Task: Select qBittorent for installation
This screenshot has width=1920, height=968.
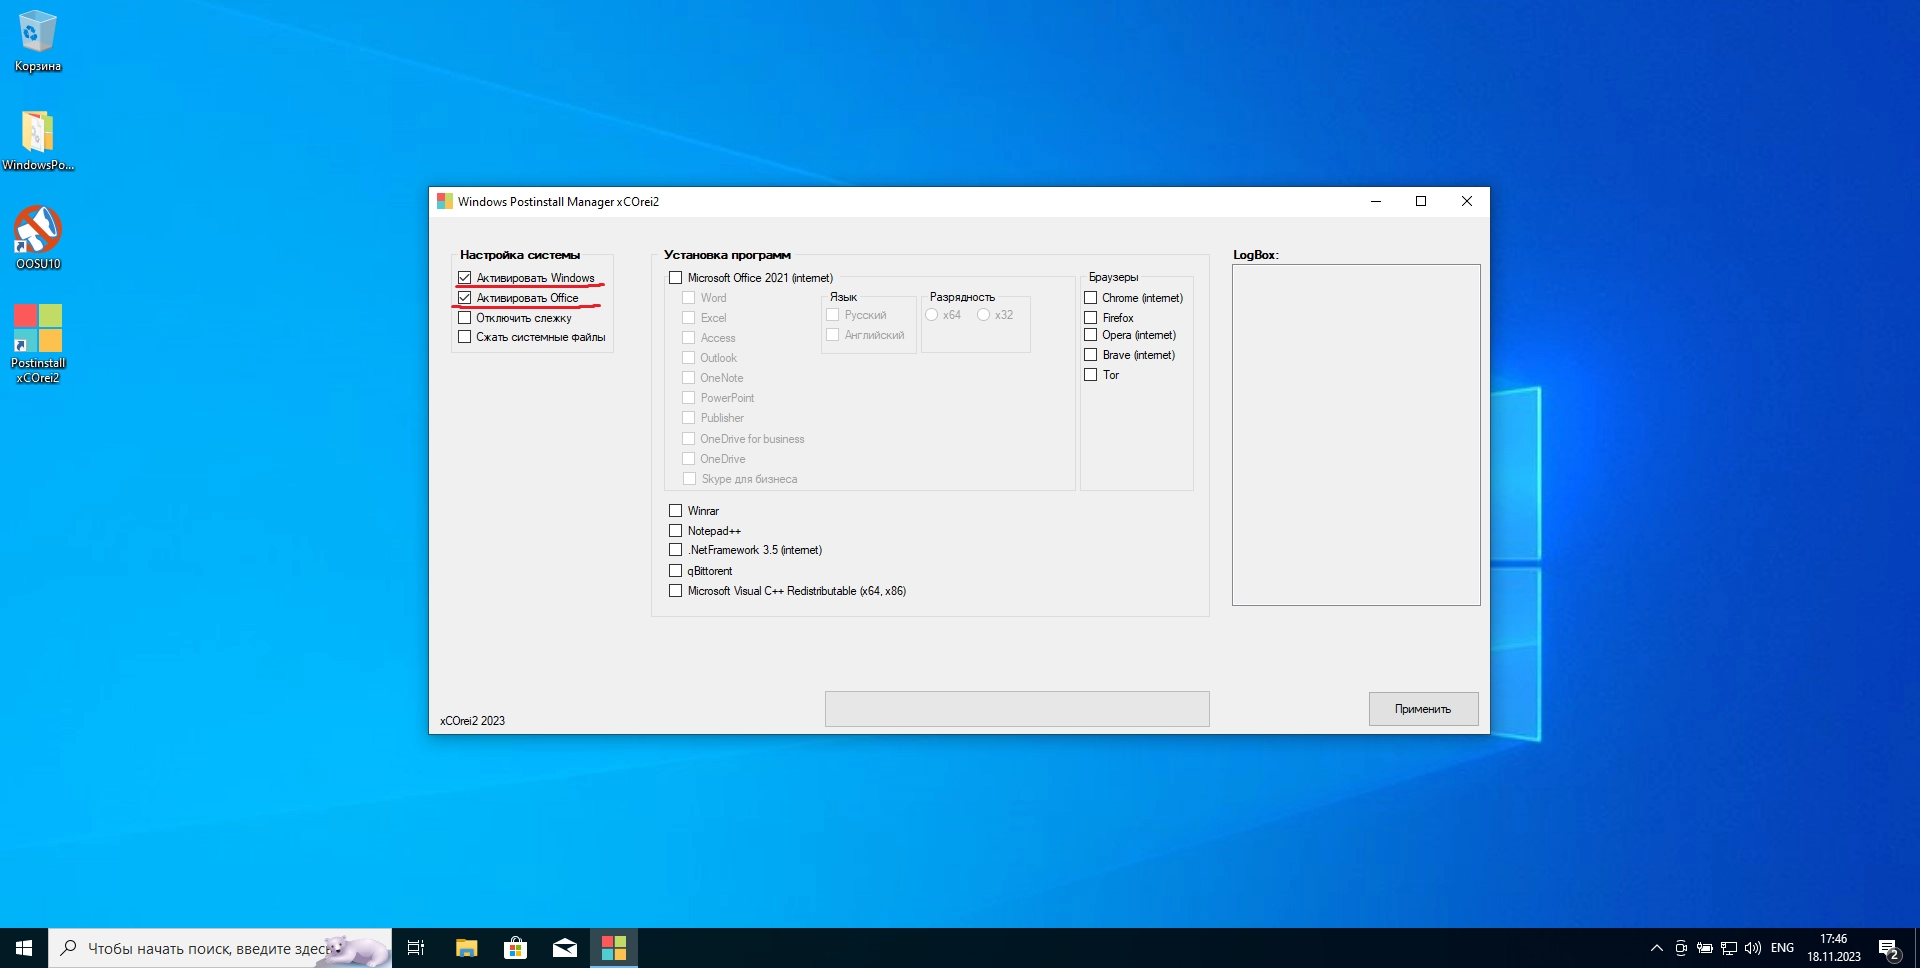Action: tap(676, 571)
